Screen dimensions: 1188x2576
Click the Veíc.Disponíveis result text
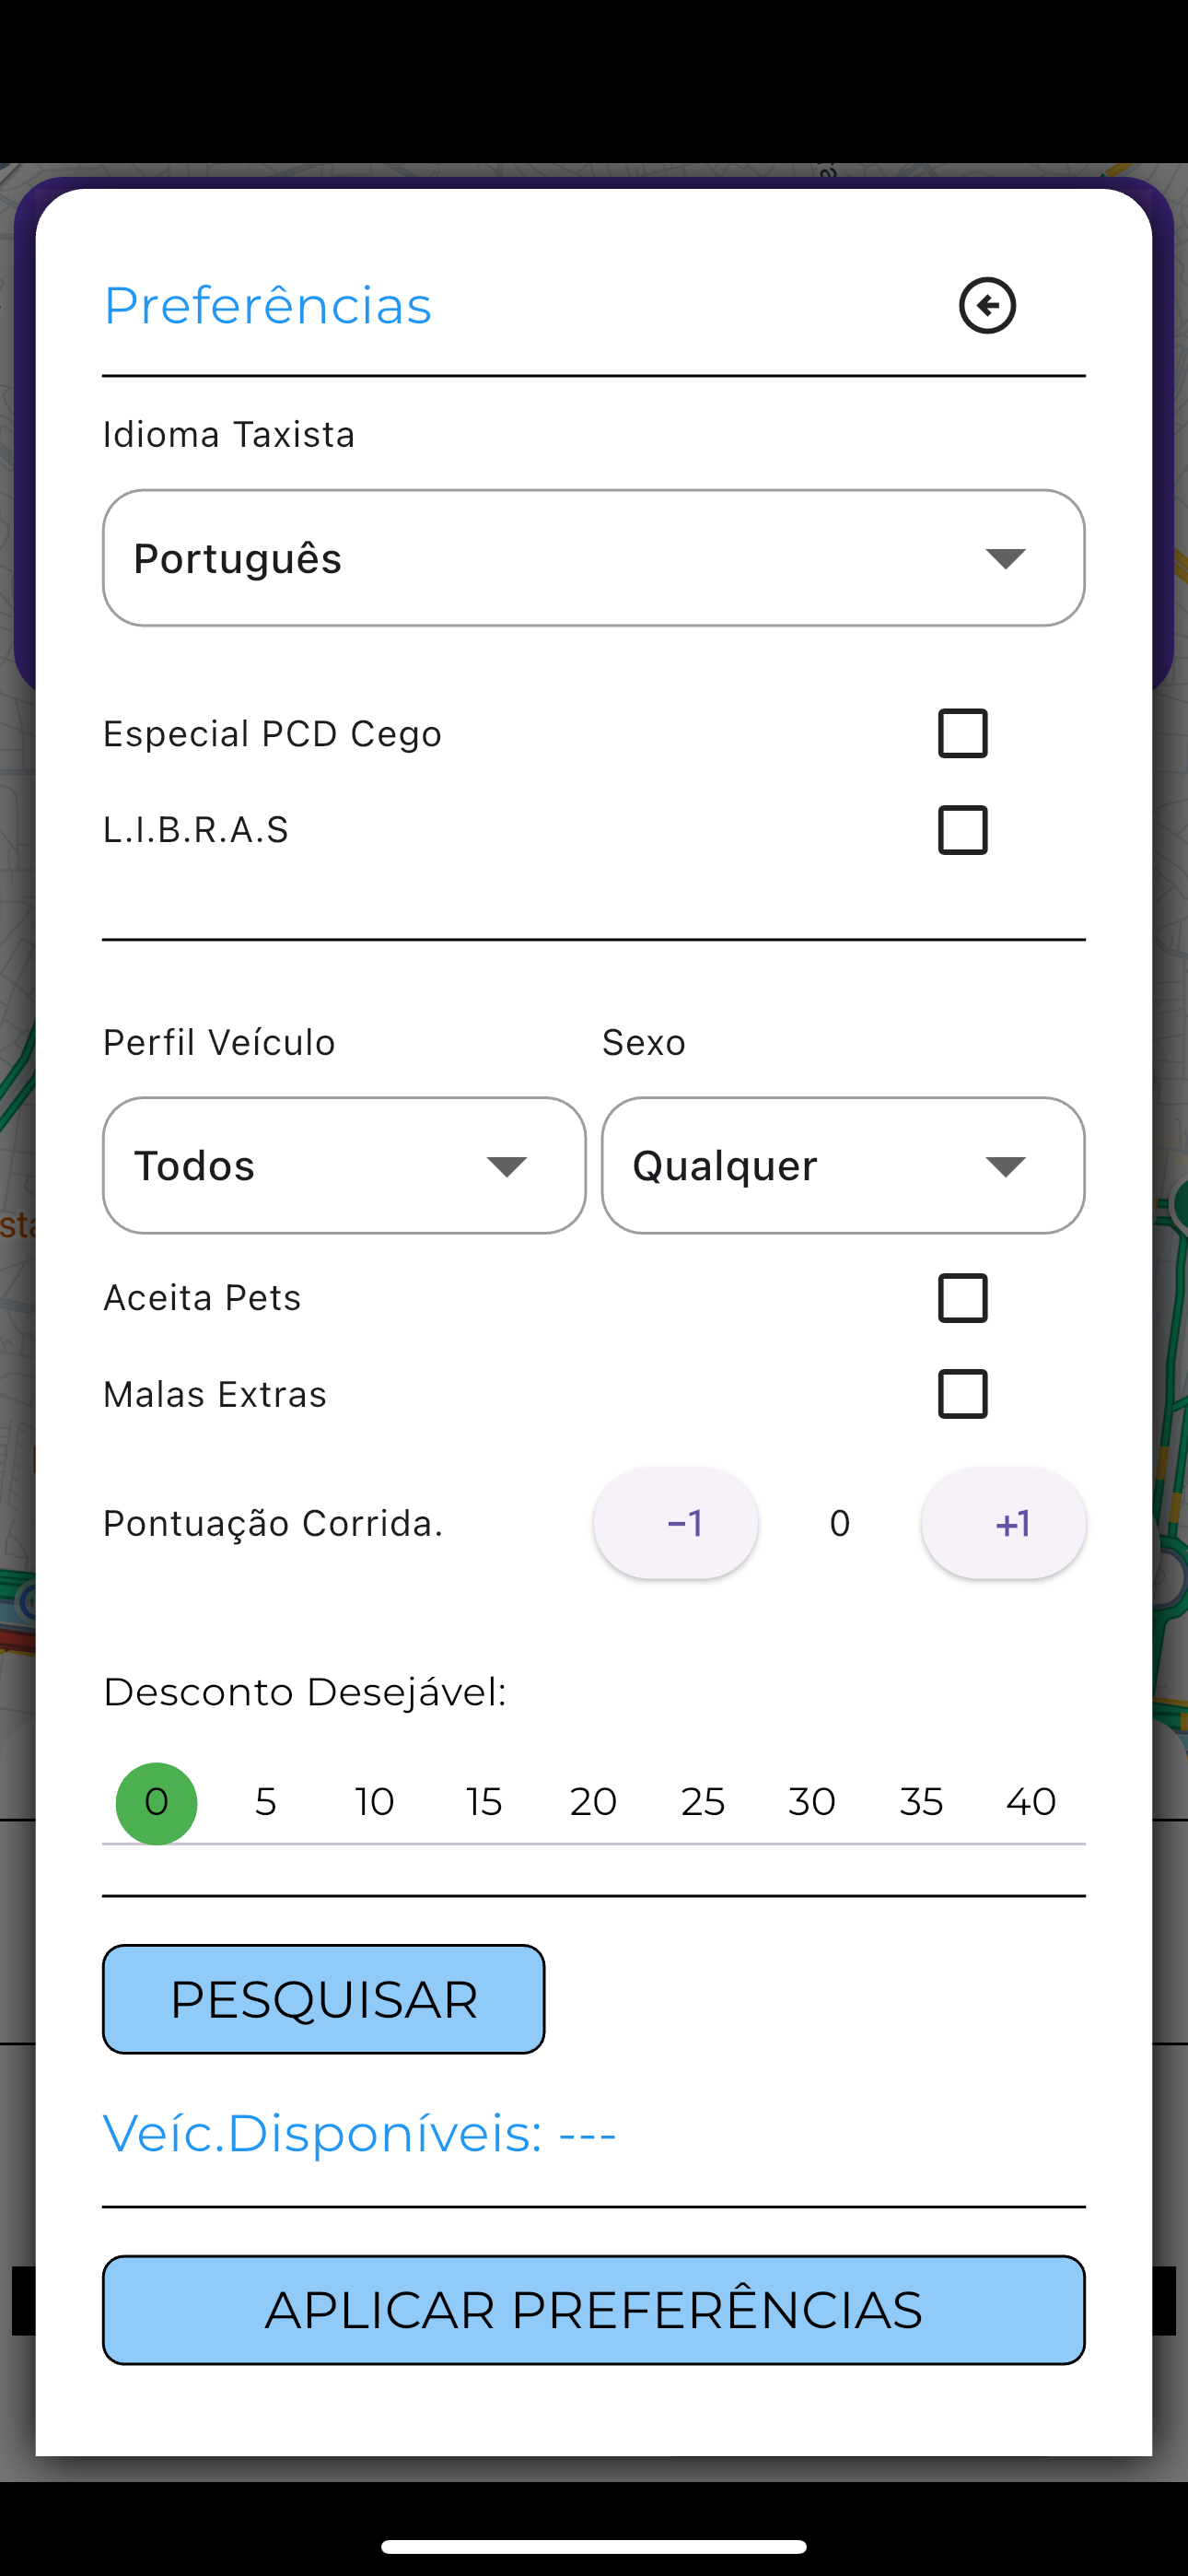point(360,2133)
